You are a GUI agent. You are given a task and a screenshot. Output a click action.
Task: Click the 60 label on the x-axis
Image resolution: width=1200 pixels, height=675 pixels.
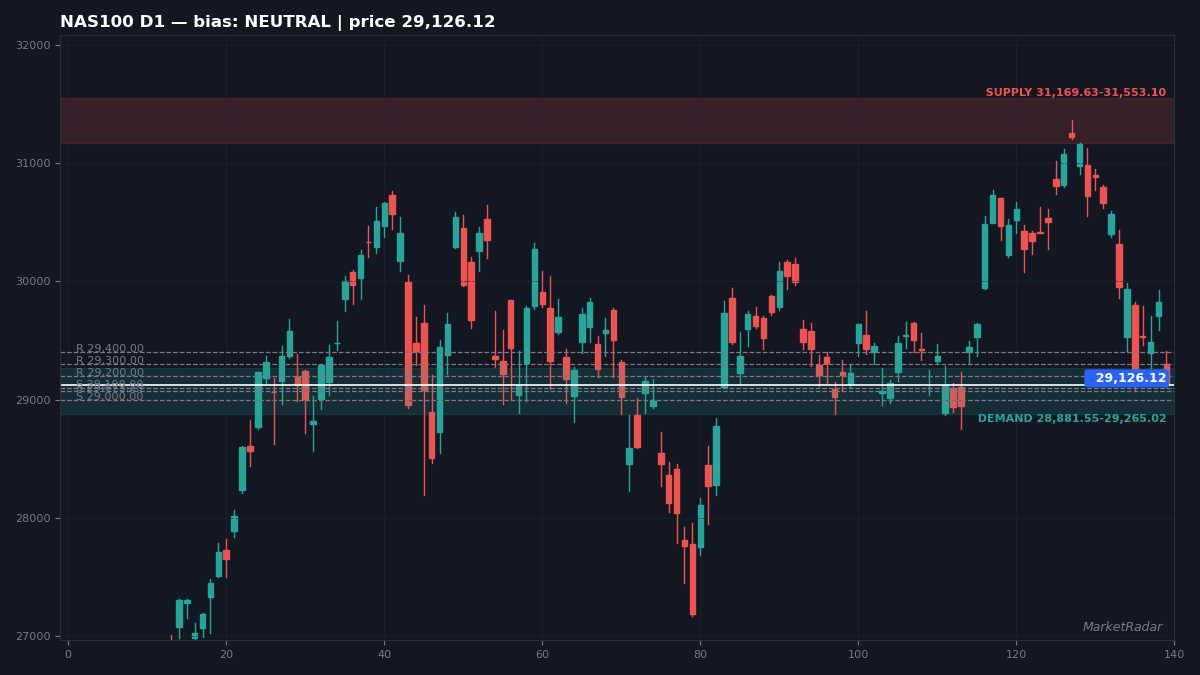point(542,655)
